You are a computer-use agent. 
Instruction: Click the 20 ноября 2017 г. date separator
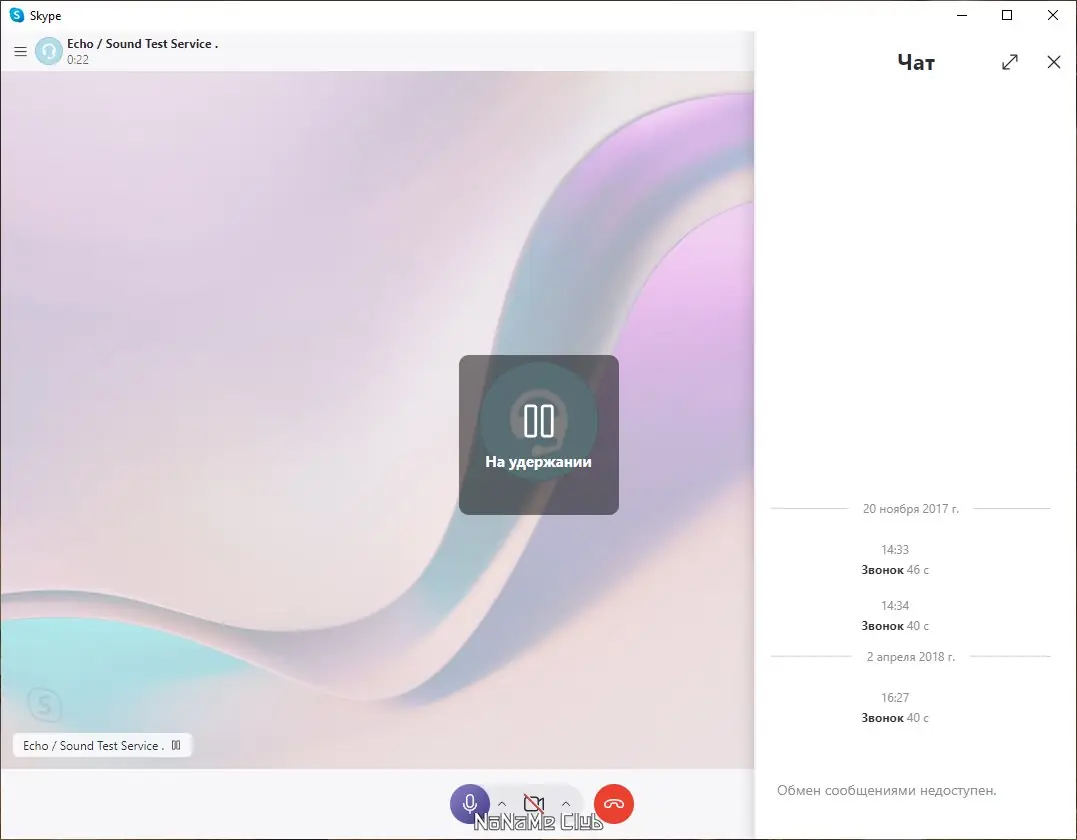tap(911, 509)
